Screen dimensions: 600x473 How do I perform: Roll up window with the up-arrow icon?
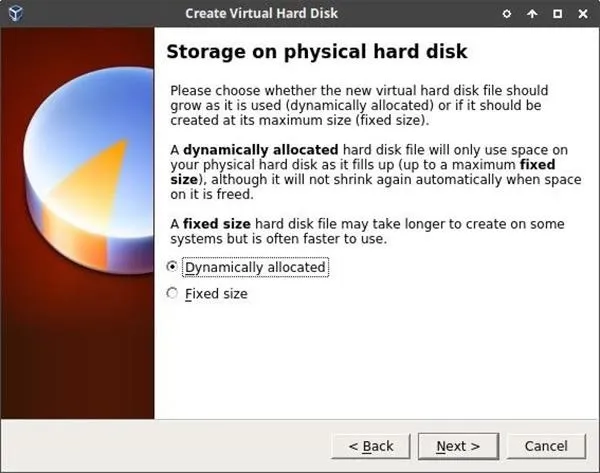point(532,14)
